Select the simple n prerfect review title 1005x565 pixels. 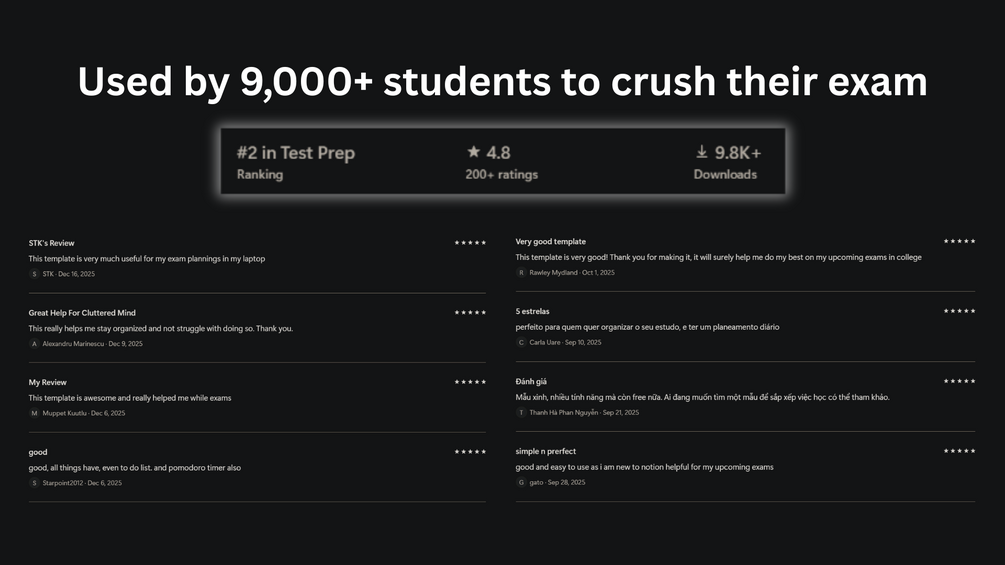[x=546, y=451]
